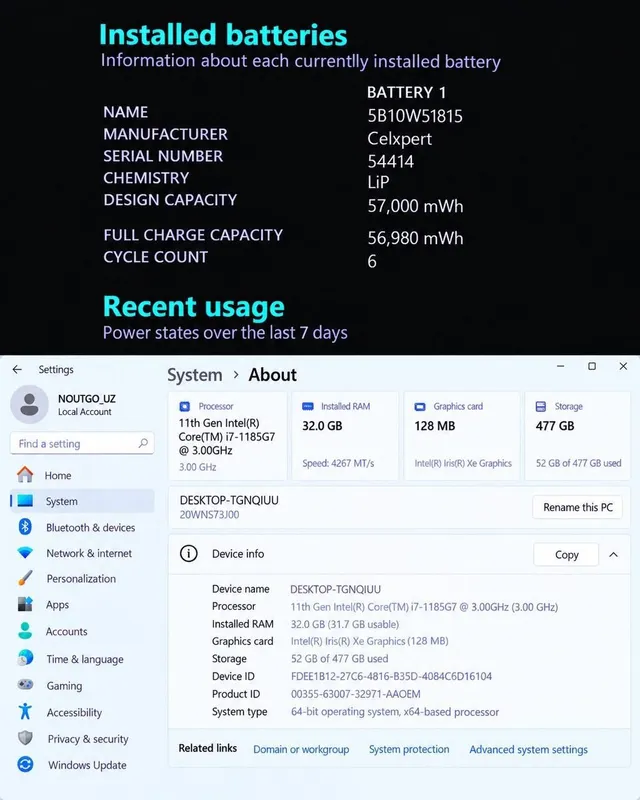Click the Installed RAM icon
This screenshot has width=640, height=800.
308,406
